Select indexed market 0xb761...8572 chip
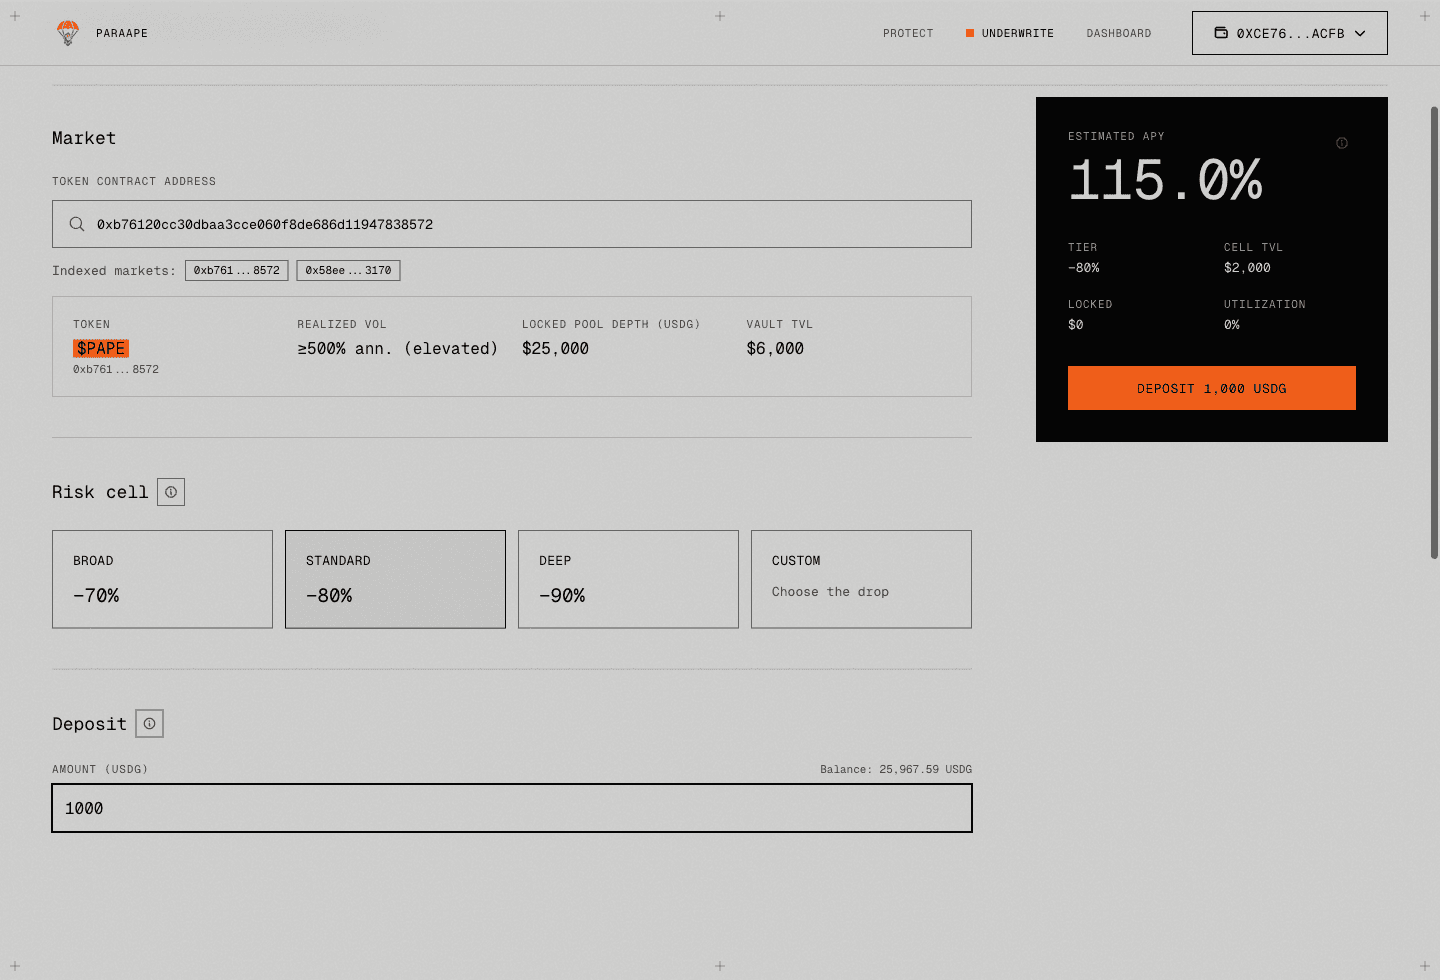1440x980 pixels. point(237,270)
